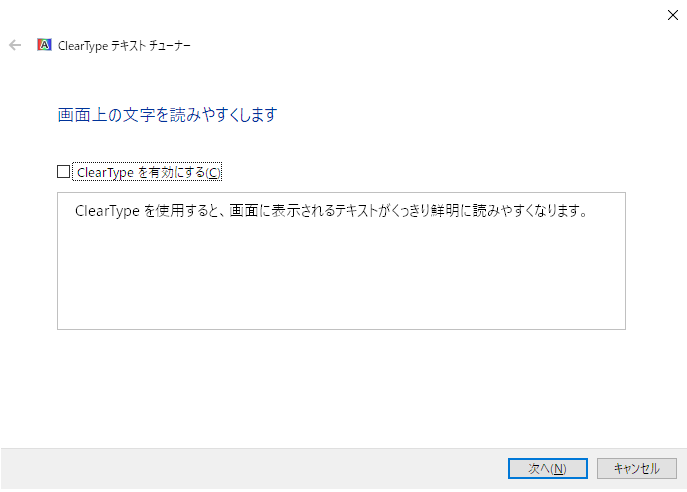The width and height of the screenshot is (687, 492).
Task: Click the word ClearType in description text
Action: (107, 211)
